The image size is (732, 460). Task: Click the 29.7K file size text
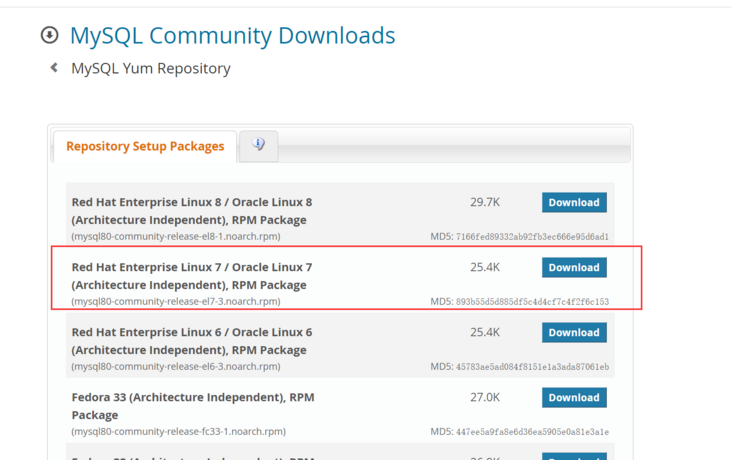click(485, 202)
